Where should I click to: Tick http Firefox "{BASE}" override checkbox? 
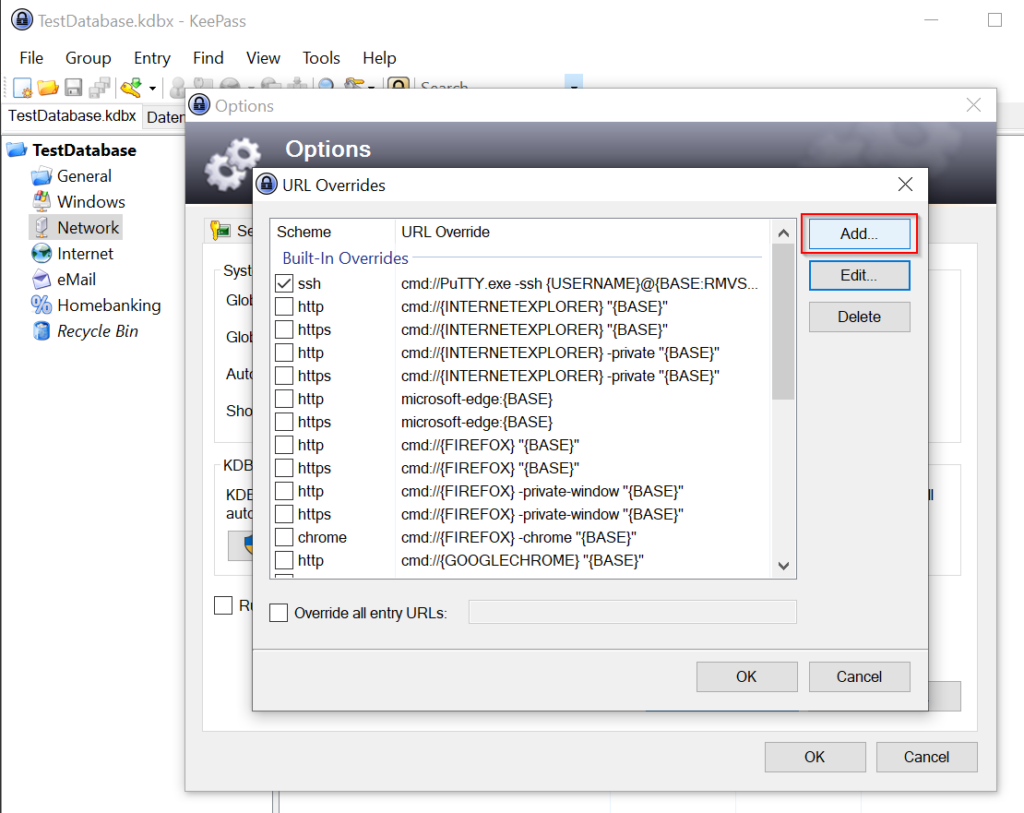pos(284,445)
